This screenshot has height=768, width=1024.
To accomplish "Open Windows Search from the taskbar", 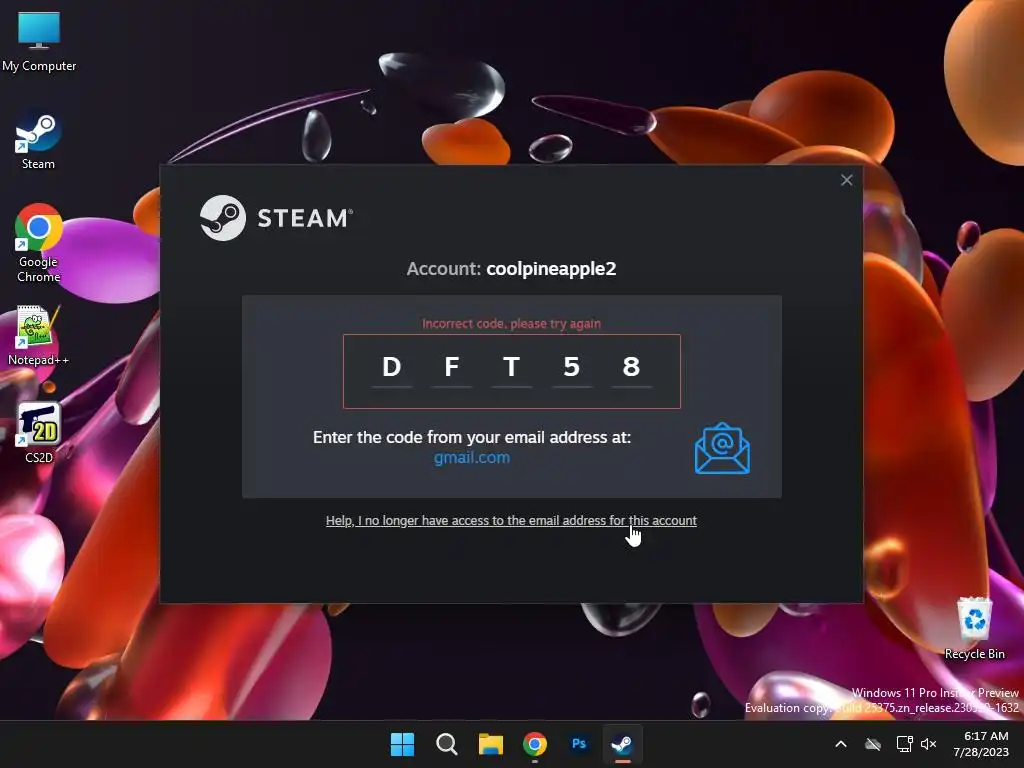I will point(447,744).
